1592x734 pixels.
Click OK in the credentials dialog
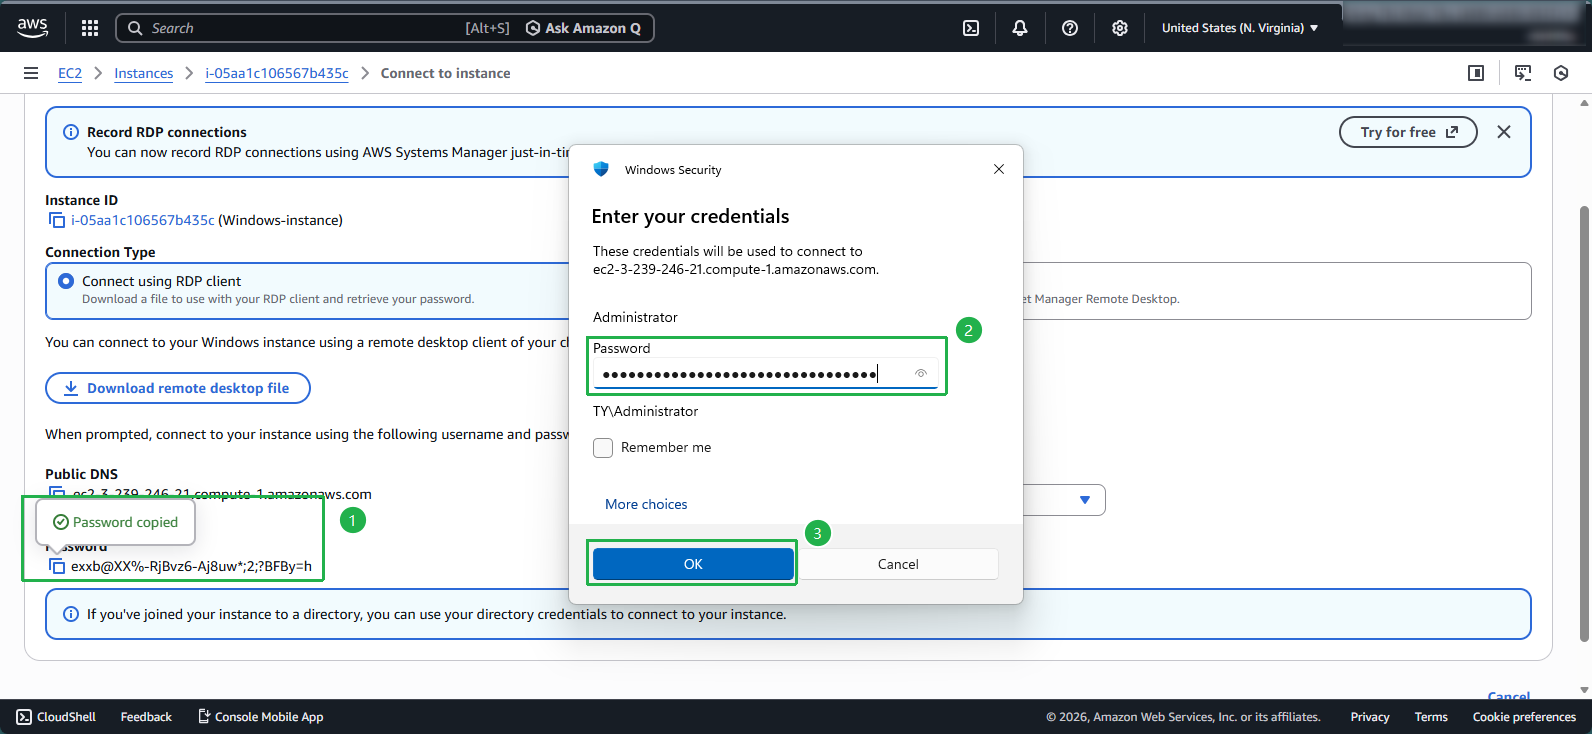pyautogui.click(x=693, y=564)
